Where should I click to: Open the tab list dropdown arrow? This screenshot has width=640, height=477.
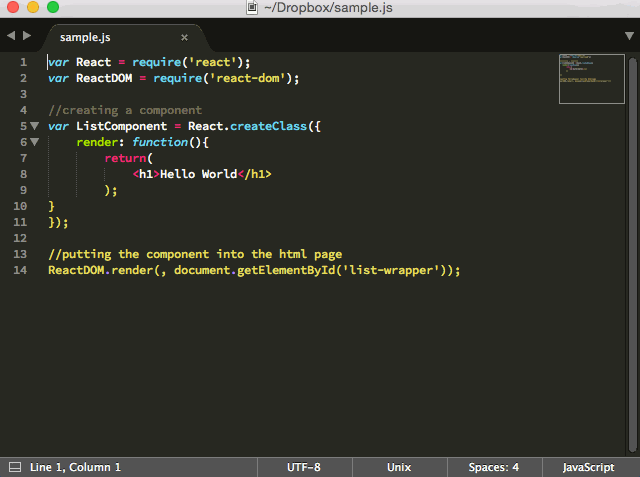[629, 36]
